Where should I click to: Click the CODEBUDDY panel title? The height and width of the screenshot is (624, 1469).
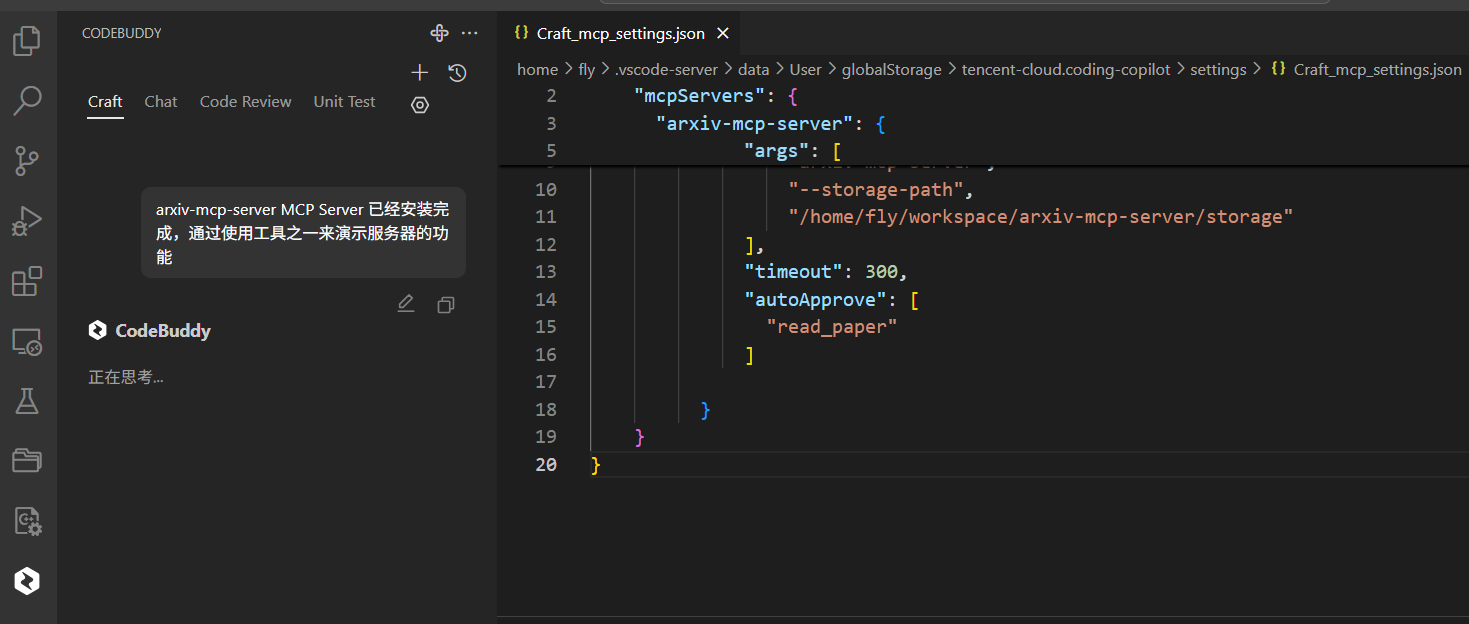[x=122, y=33]
